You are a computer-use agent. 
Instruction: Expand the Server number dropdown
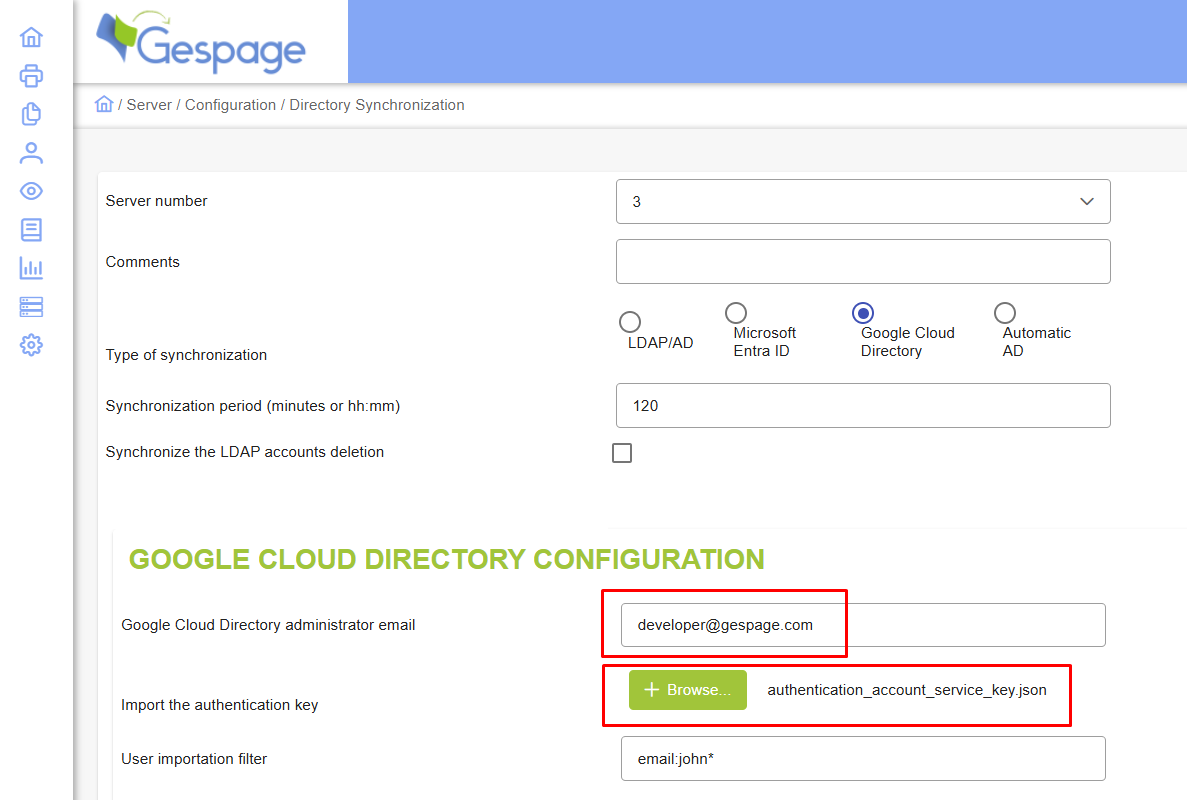(863, 201)
